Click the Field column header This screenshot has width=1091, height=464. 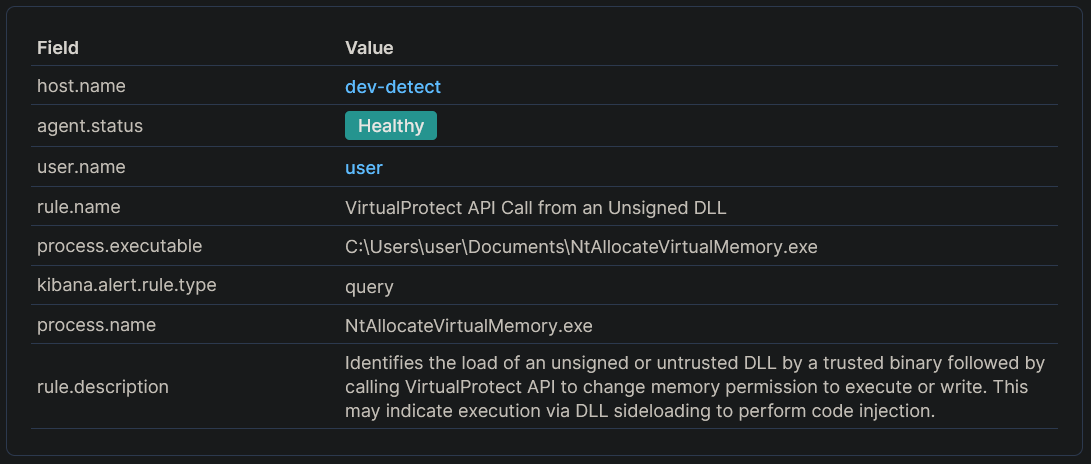point(58,48)
